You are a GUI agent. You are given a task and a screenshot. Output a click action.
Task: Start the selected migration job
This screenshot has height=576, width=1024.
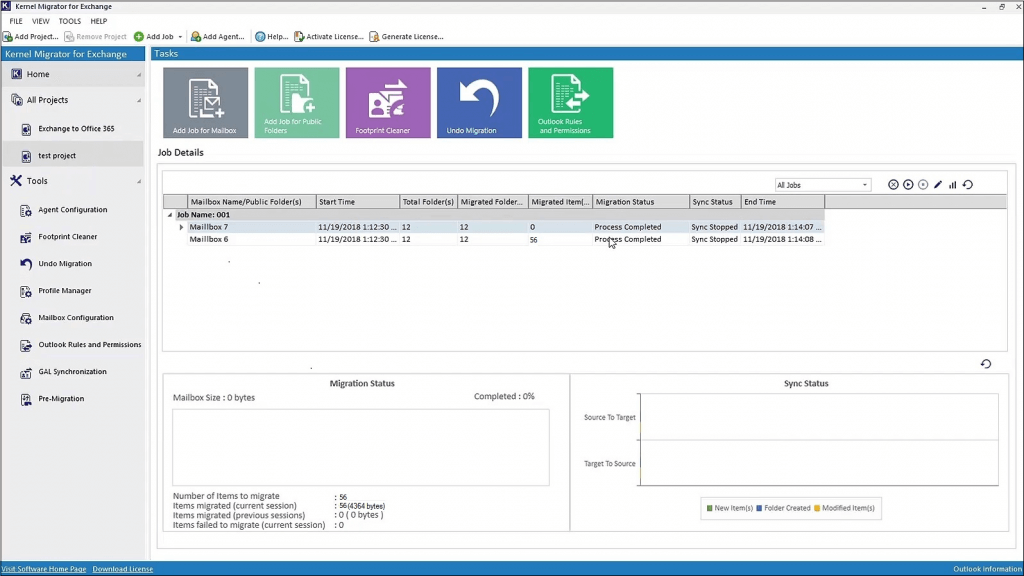[908, 184]
